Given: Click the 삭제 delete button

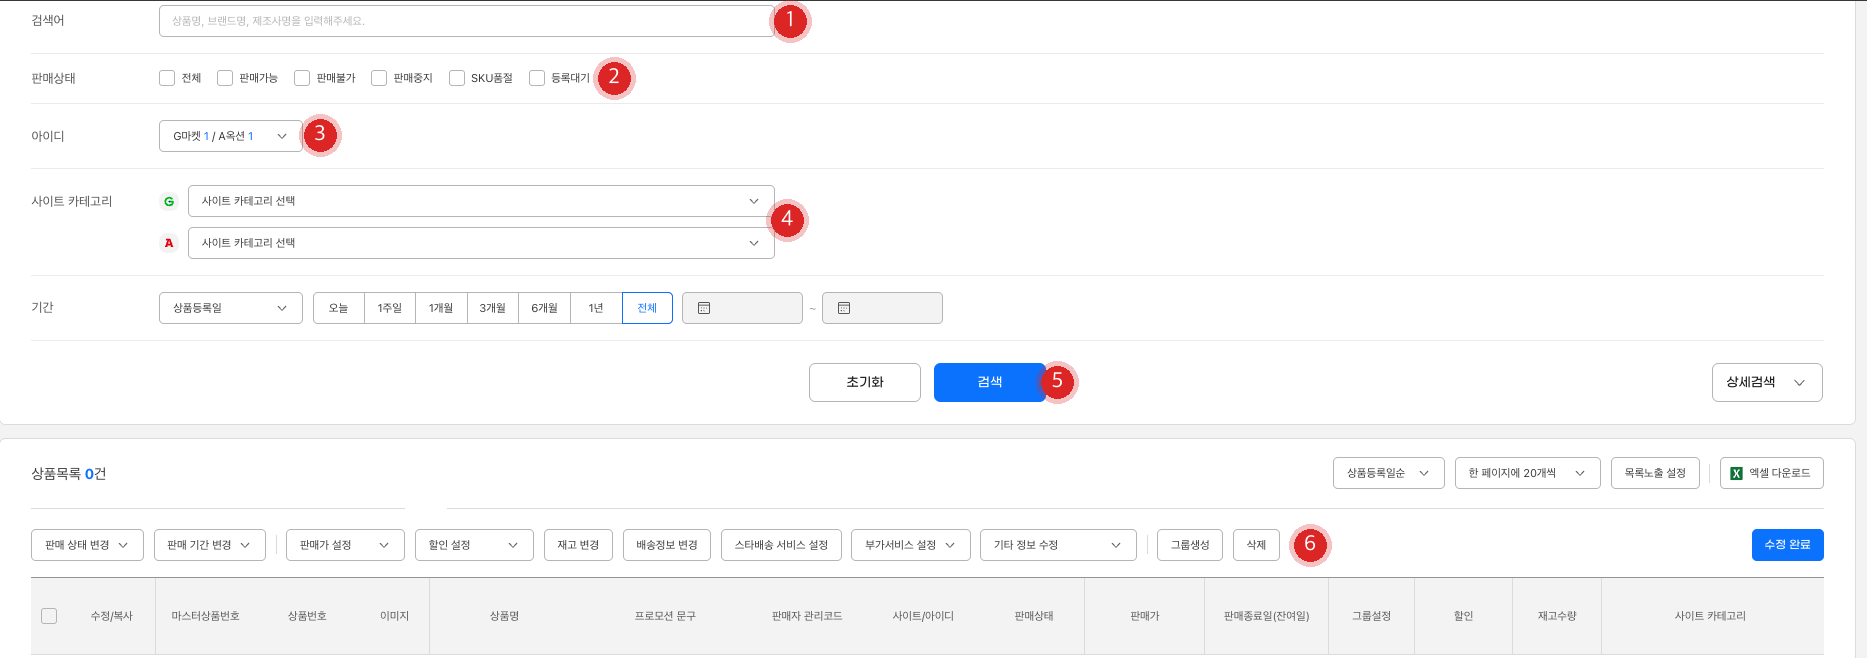Looking at the screenshot, I should (1256, 545).
